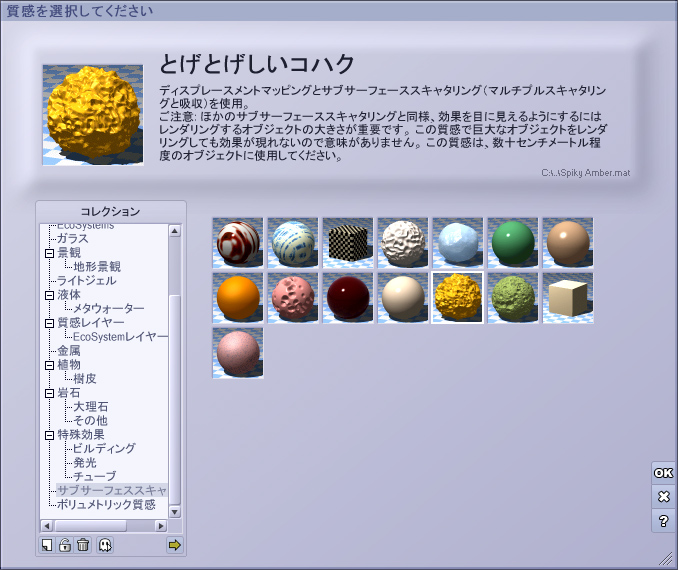Collapse the 液体 tree node
678x570 pixels.
pos(49,295)
